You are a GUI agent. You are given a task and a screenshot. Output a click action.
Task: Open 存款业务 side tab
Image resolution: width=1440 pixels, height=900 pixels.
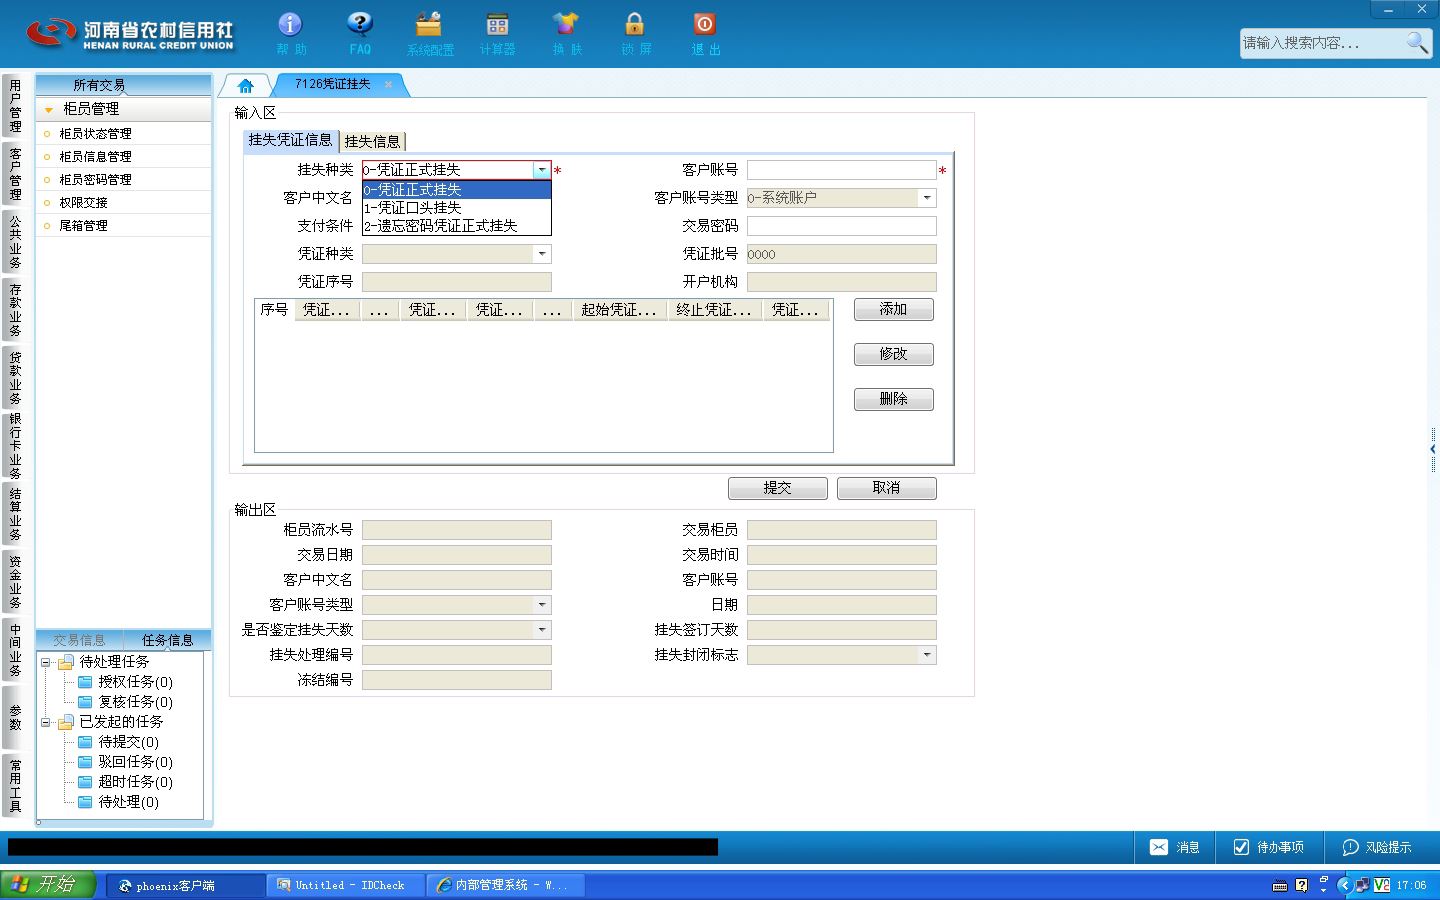(x=15, y=309)
